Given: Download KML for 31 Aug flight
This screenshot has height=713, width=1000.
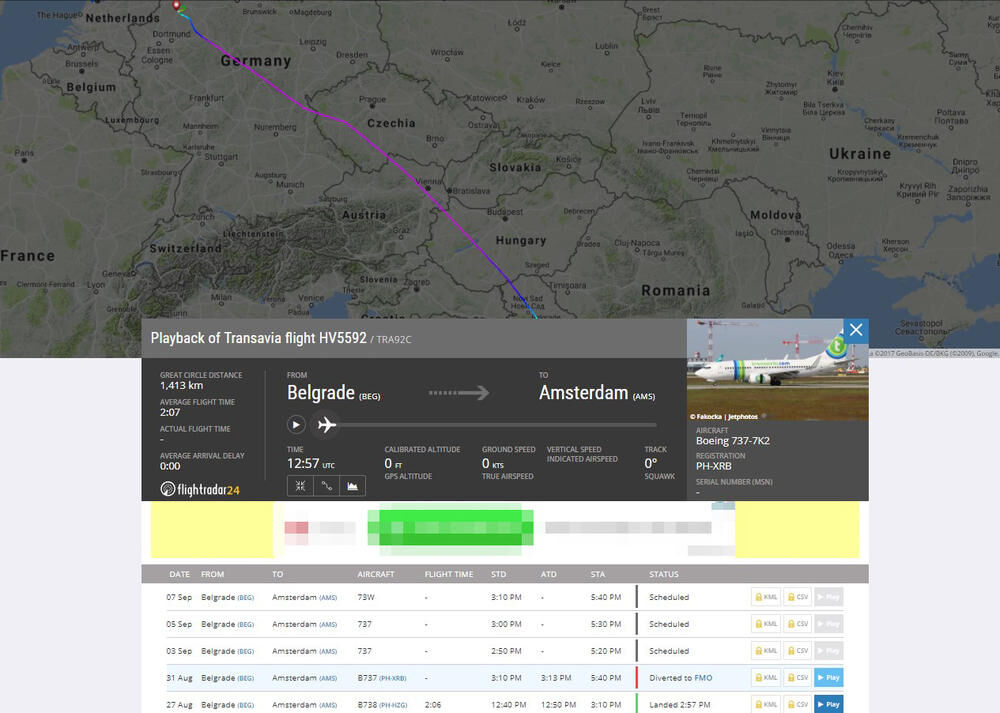Looking at the screenshot, I should pos(765,678).
